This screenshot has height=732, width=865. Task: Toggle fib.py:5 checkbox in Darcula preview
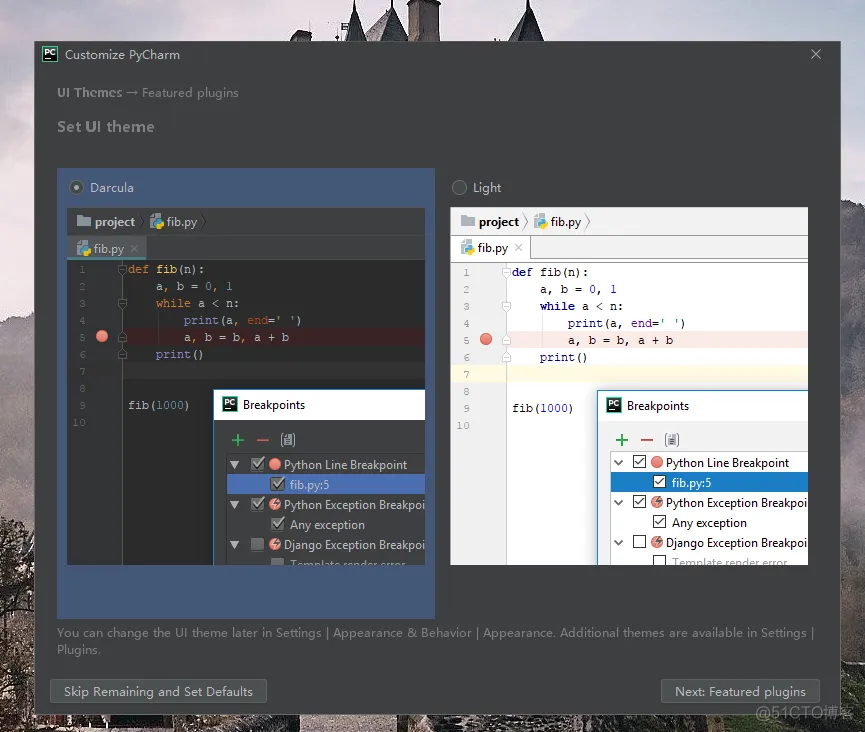click(278, 484)
